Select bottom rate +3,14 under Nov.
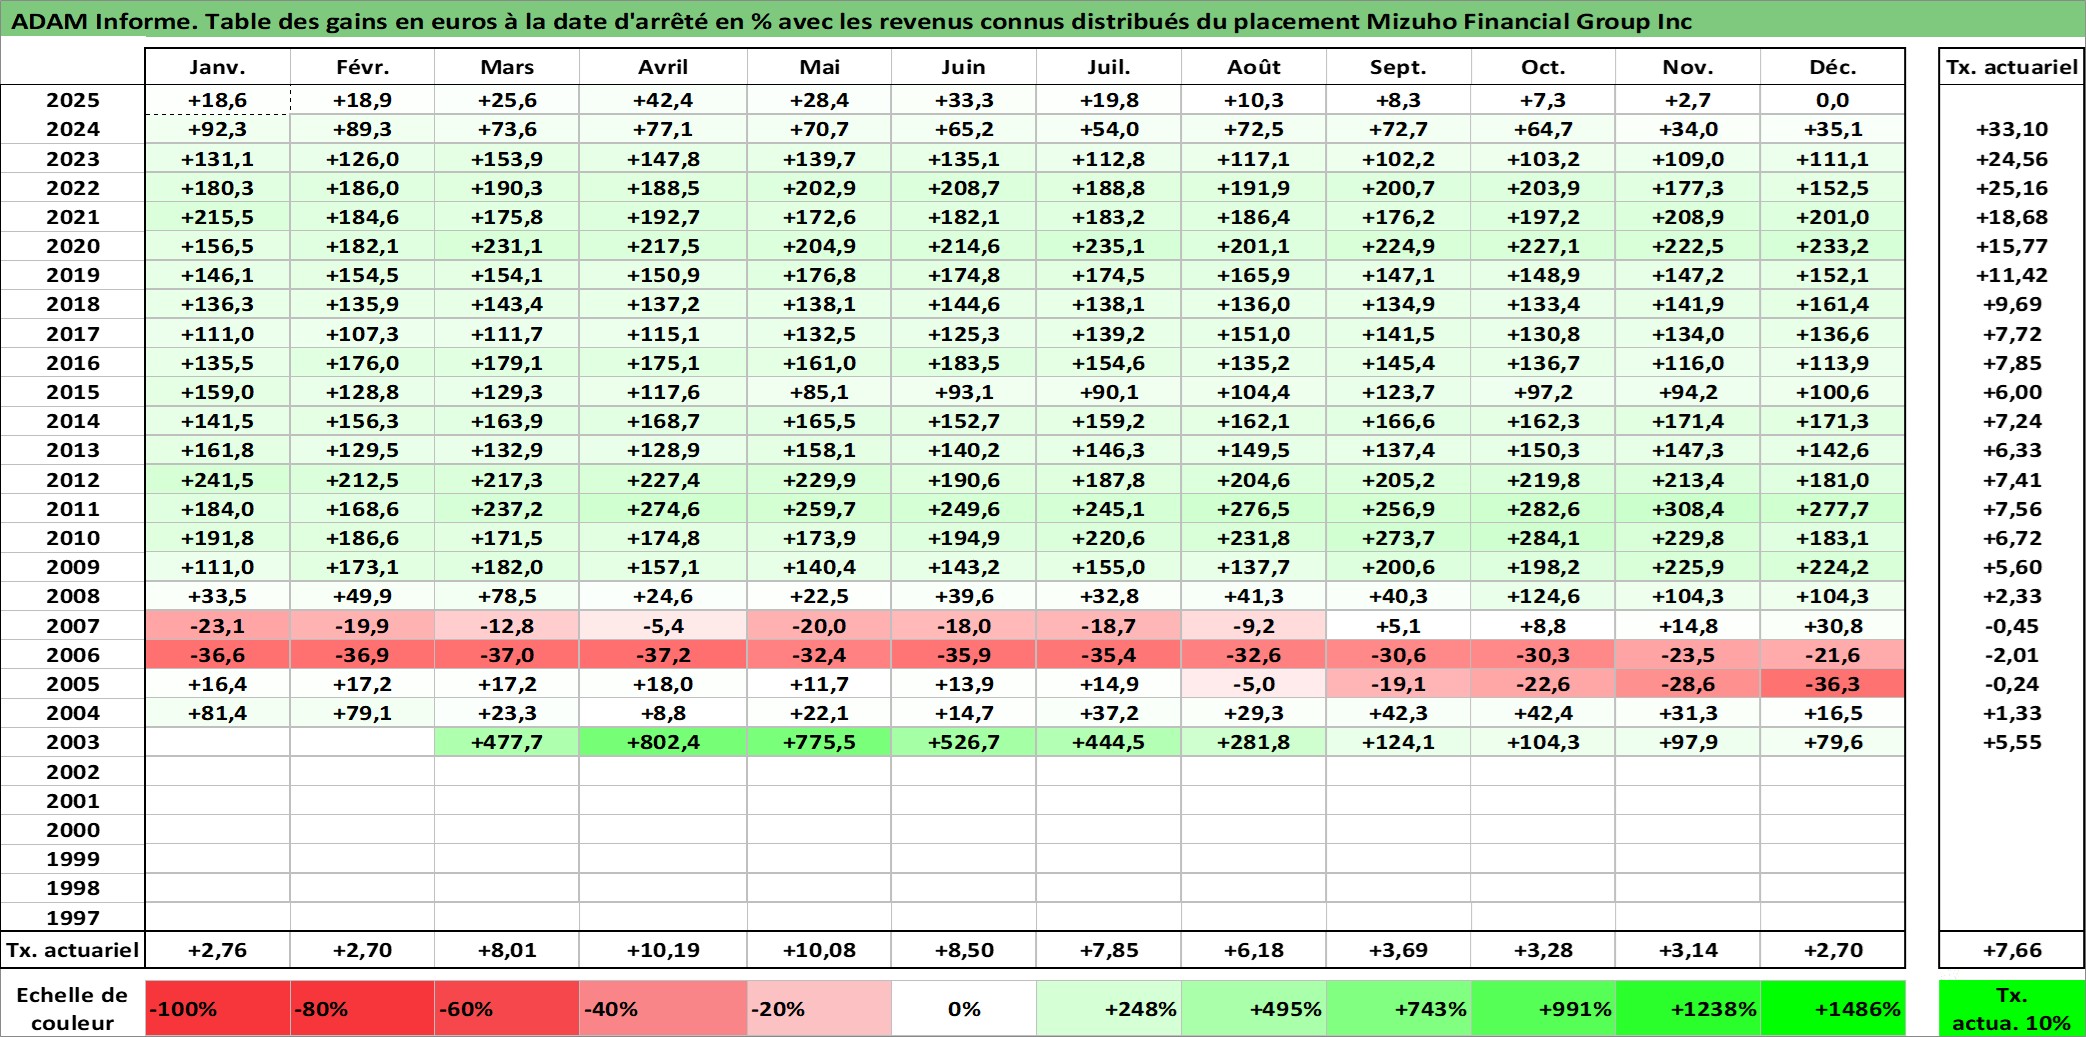 [1688, 950]
